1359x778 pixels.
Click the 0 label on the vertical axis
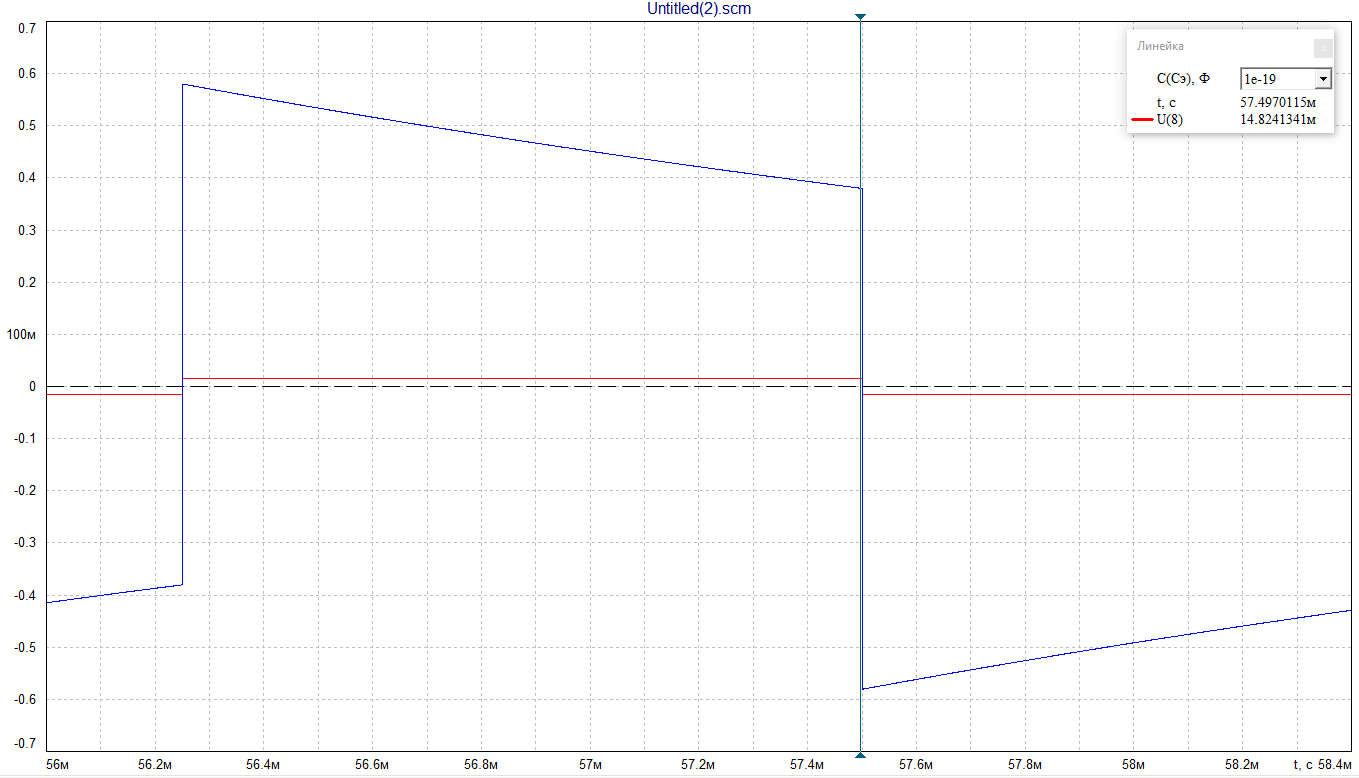pyautogui.click(x=33, y=386)
